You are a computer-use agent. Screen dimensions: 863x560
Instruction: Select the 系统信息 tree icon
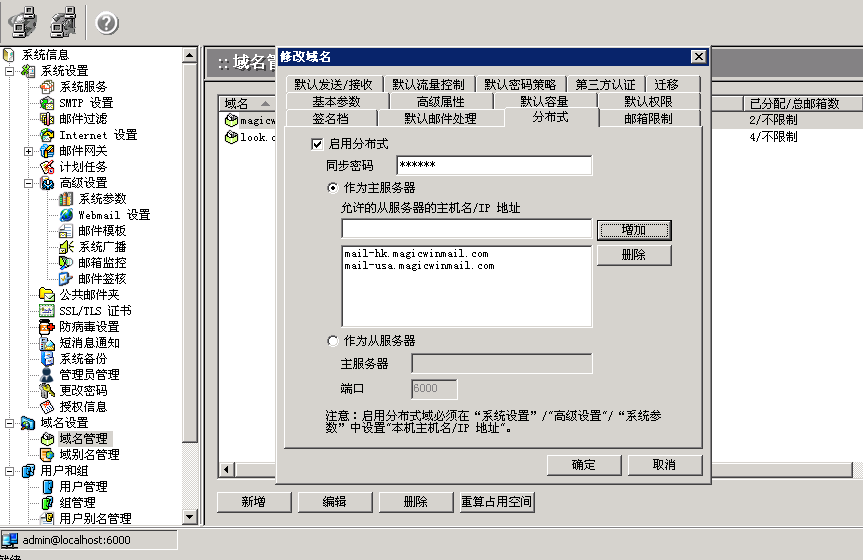[8, 55]
